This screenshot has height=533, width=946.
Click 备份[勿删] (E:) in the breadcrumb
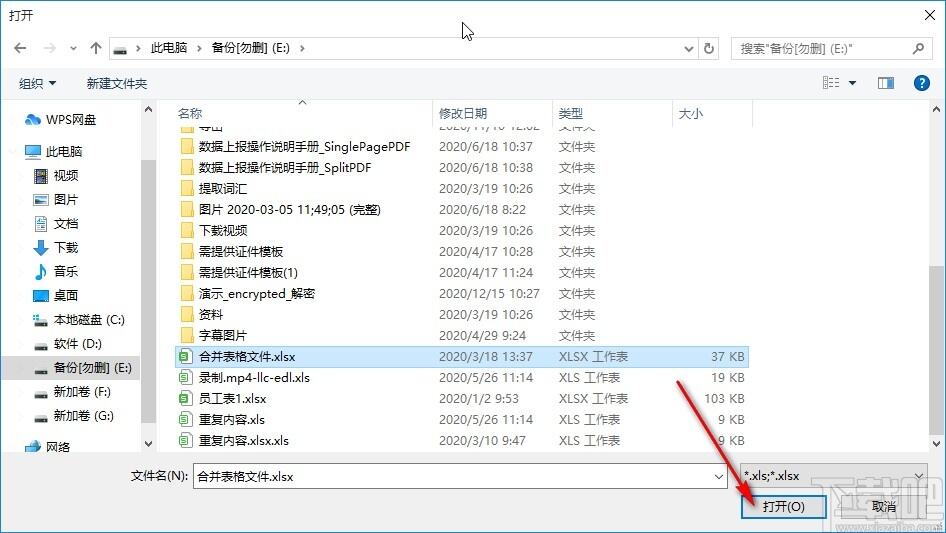coord(250,48)
